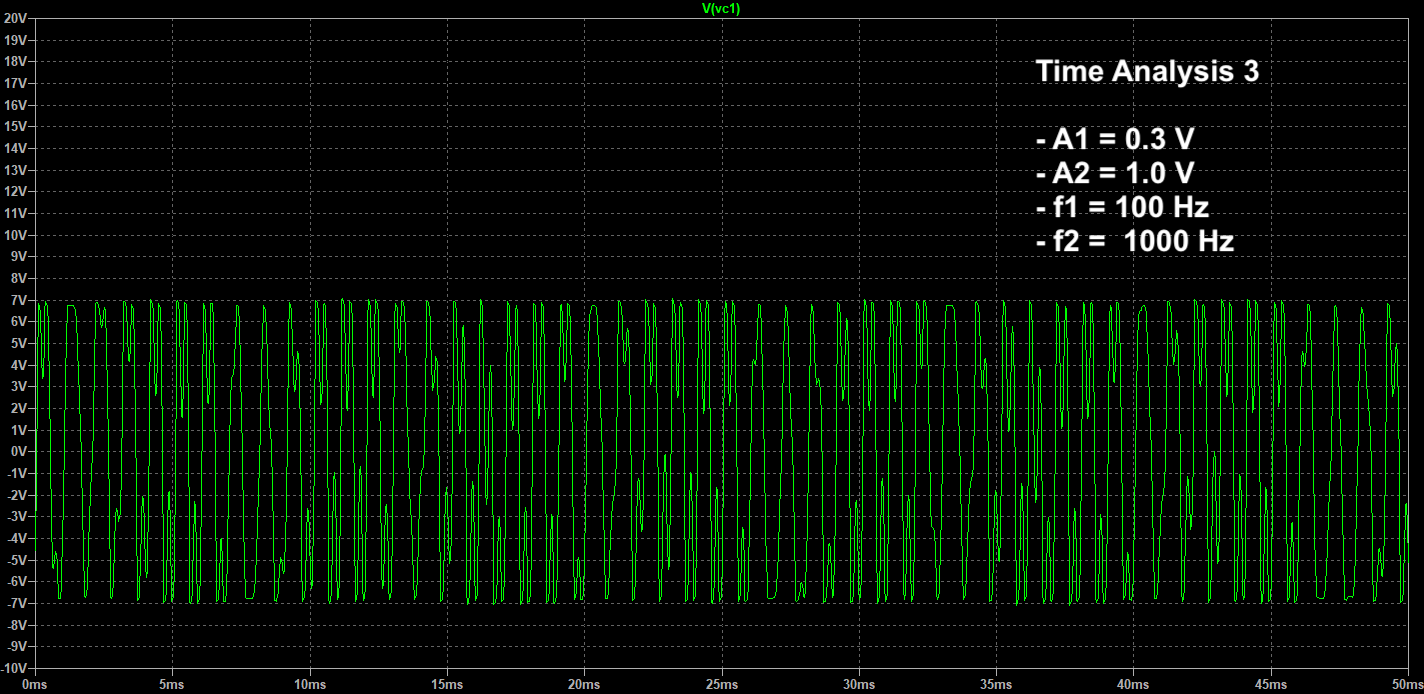Viewport: 1424px width, 694px height.
Task: Select the V(vc1) trace label
Action: click(x=722, y=9)
